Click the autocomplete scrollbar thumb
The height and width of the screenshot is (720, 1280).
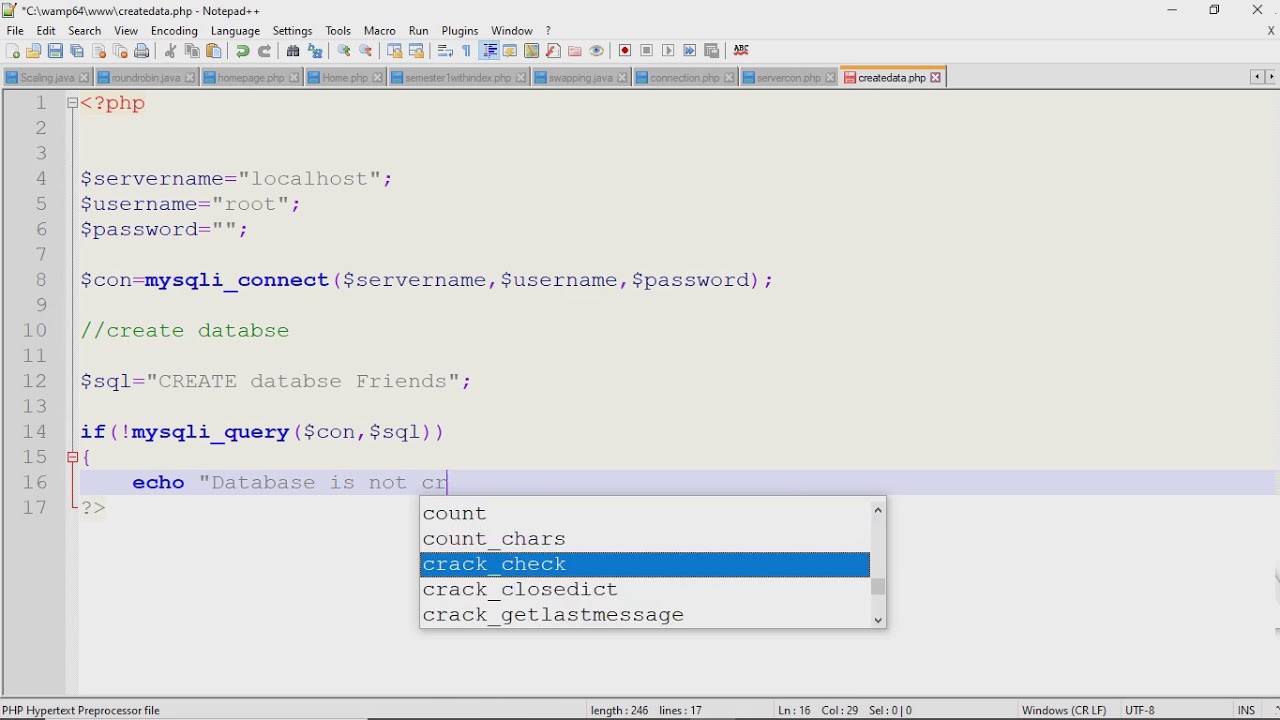click(878, 587)
